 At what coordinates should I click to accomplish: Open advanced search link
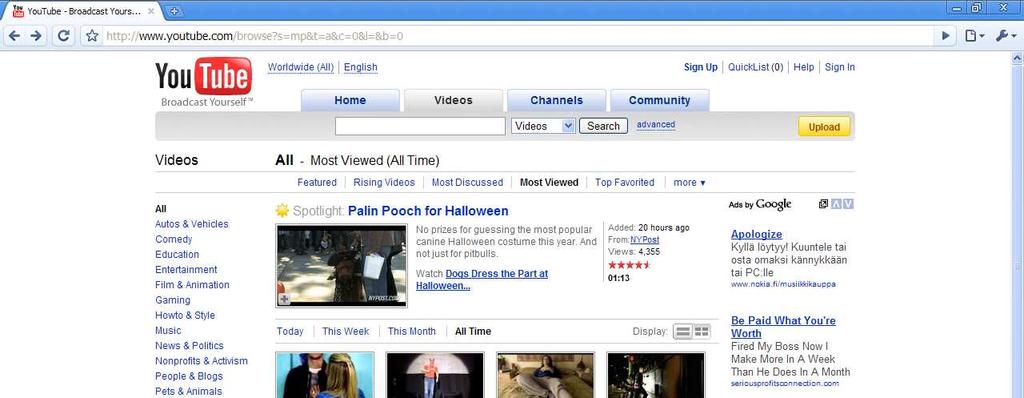coord(656,124)
